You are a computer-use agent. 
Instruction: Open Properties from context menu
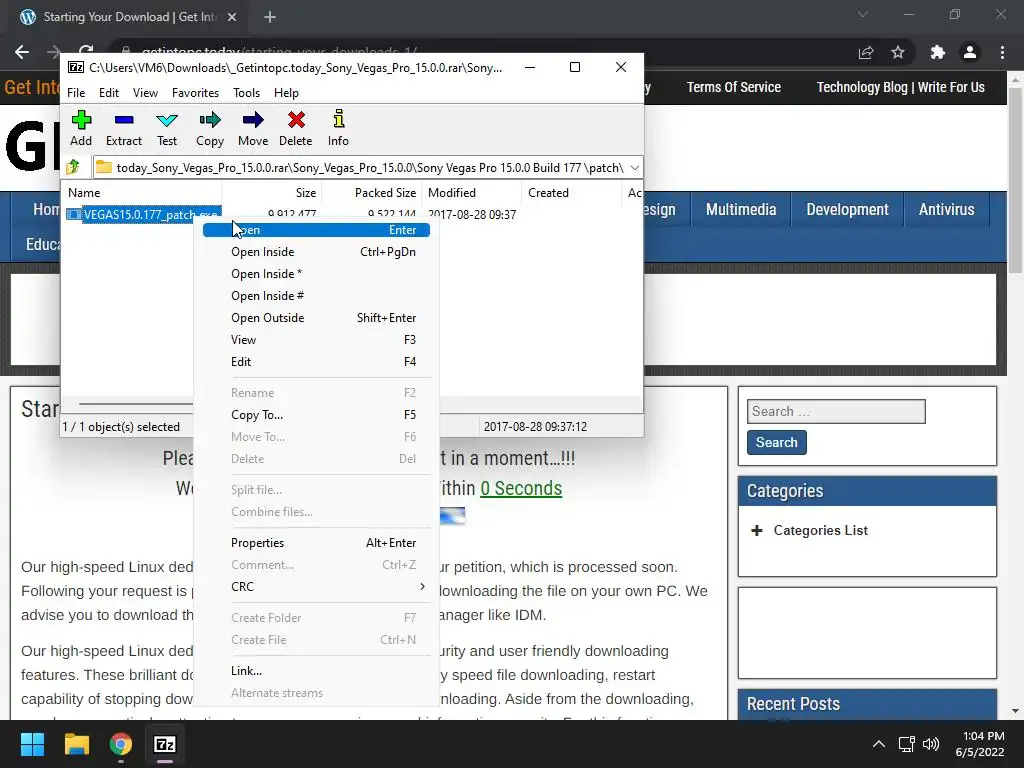316,543
